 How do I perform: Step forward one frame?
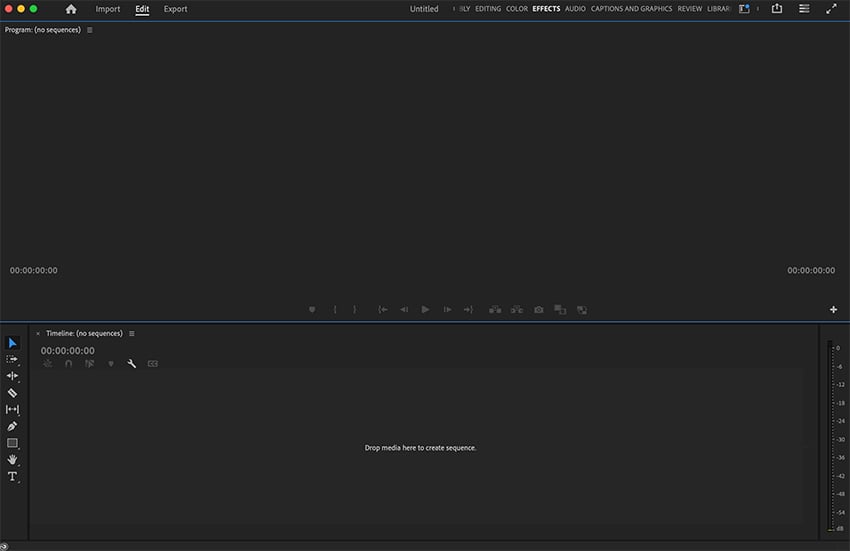(447, 310)
